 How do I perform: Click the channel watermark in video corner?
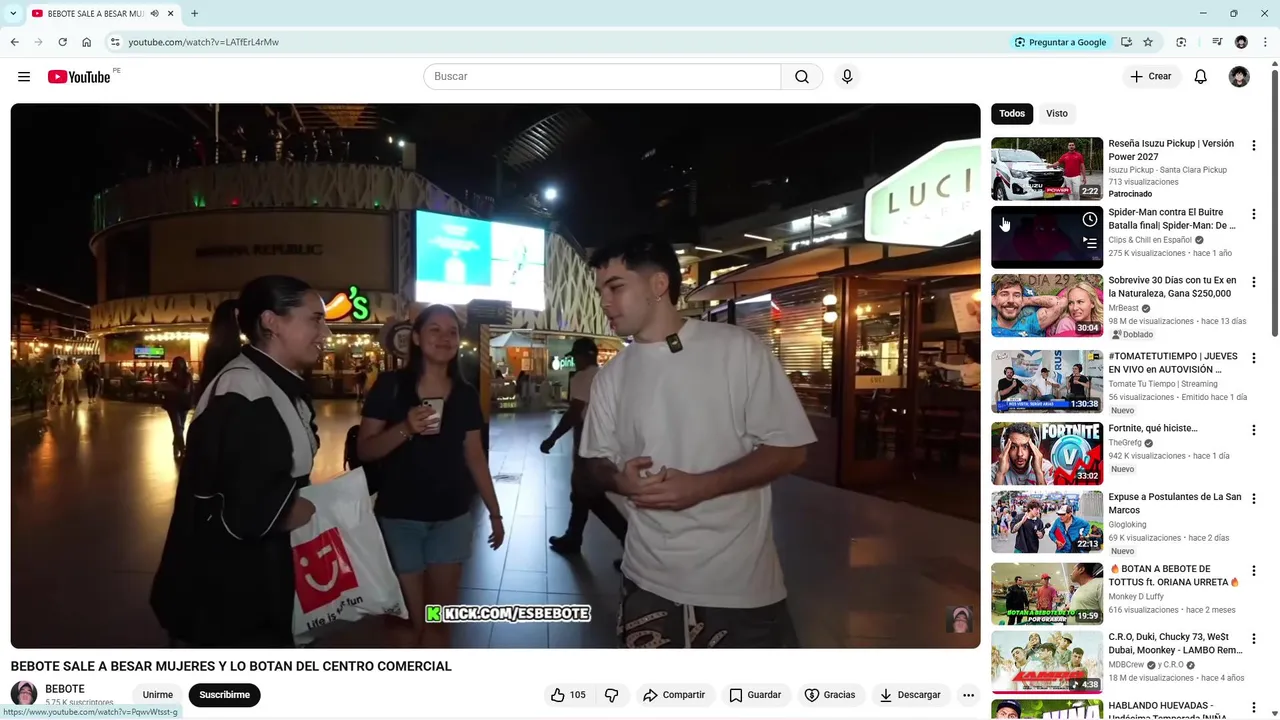959,619
